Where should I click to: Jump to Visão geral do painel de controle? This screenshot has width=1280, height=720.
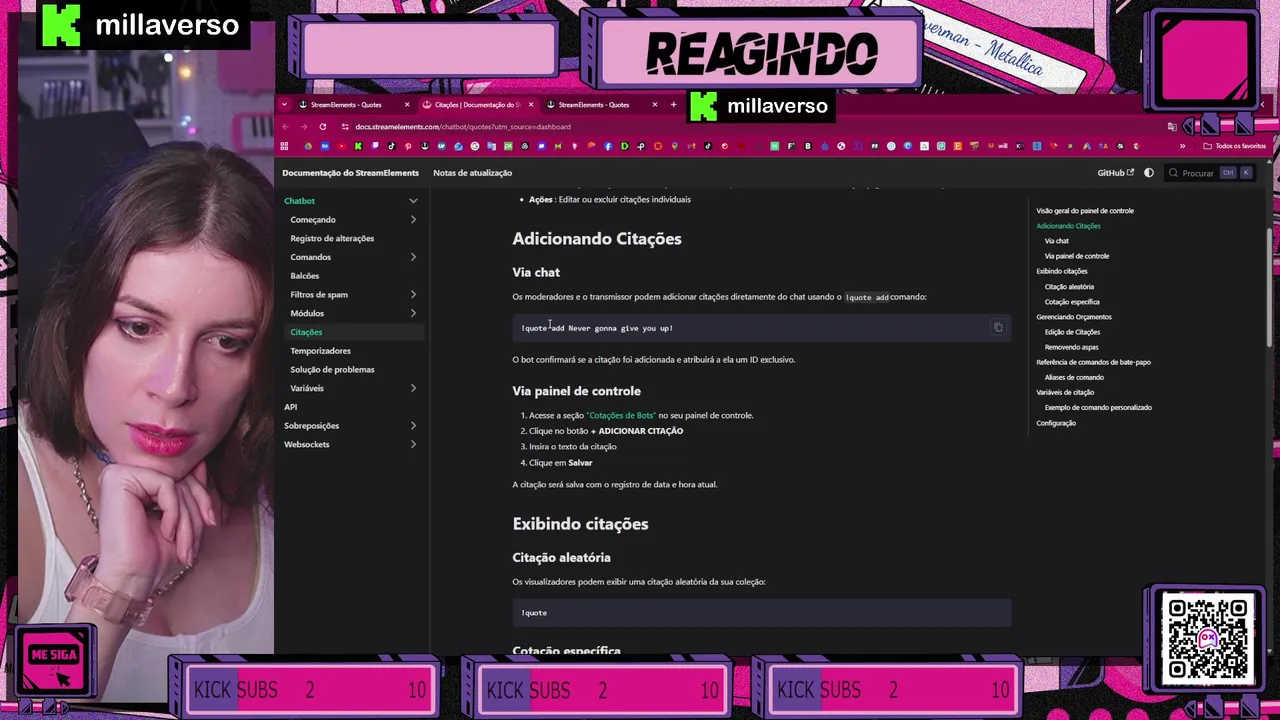(x=1085, y=211)
